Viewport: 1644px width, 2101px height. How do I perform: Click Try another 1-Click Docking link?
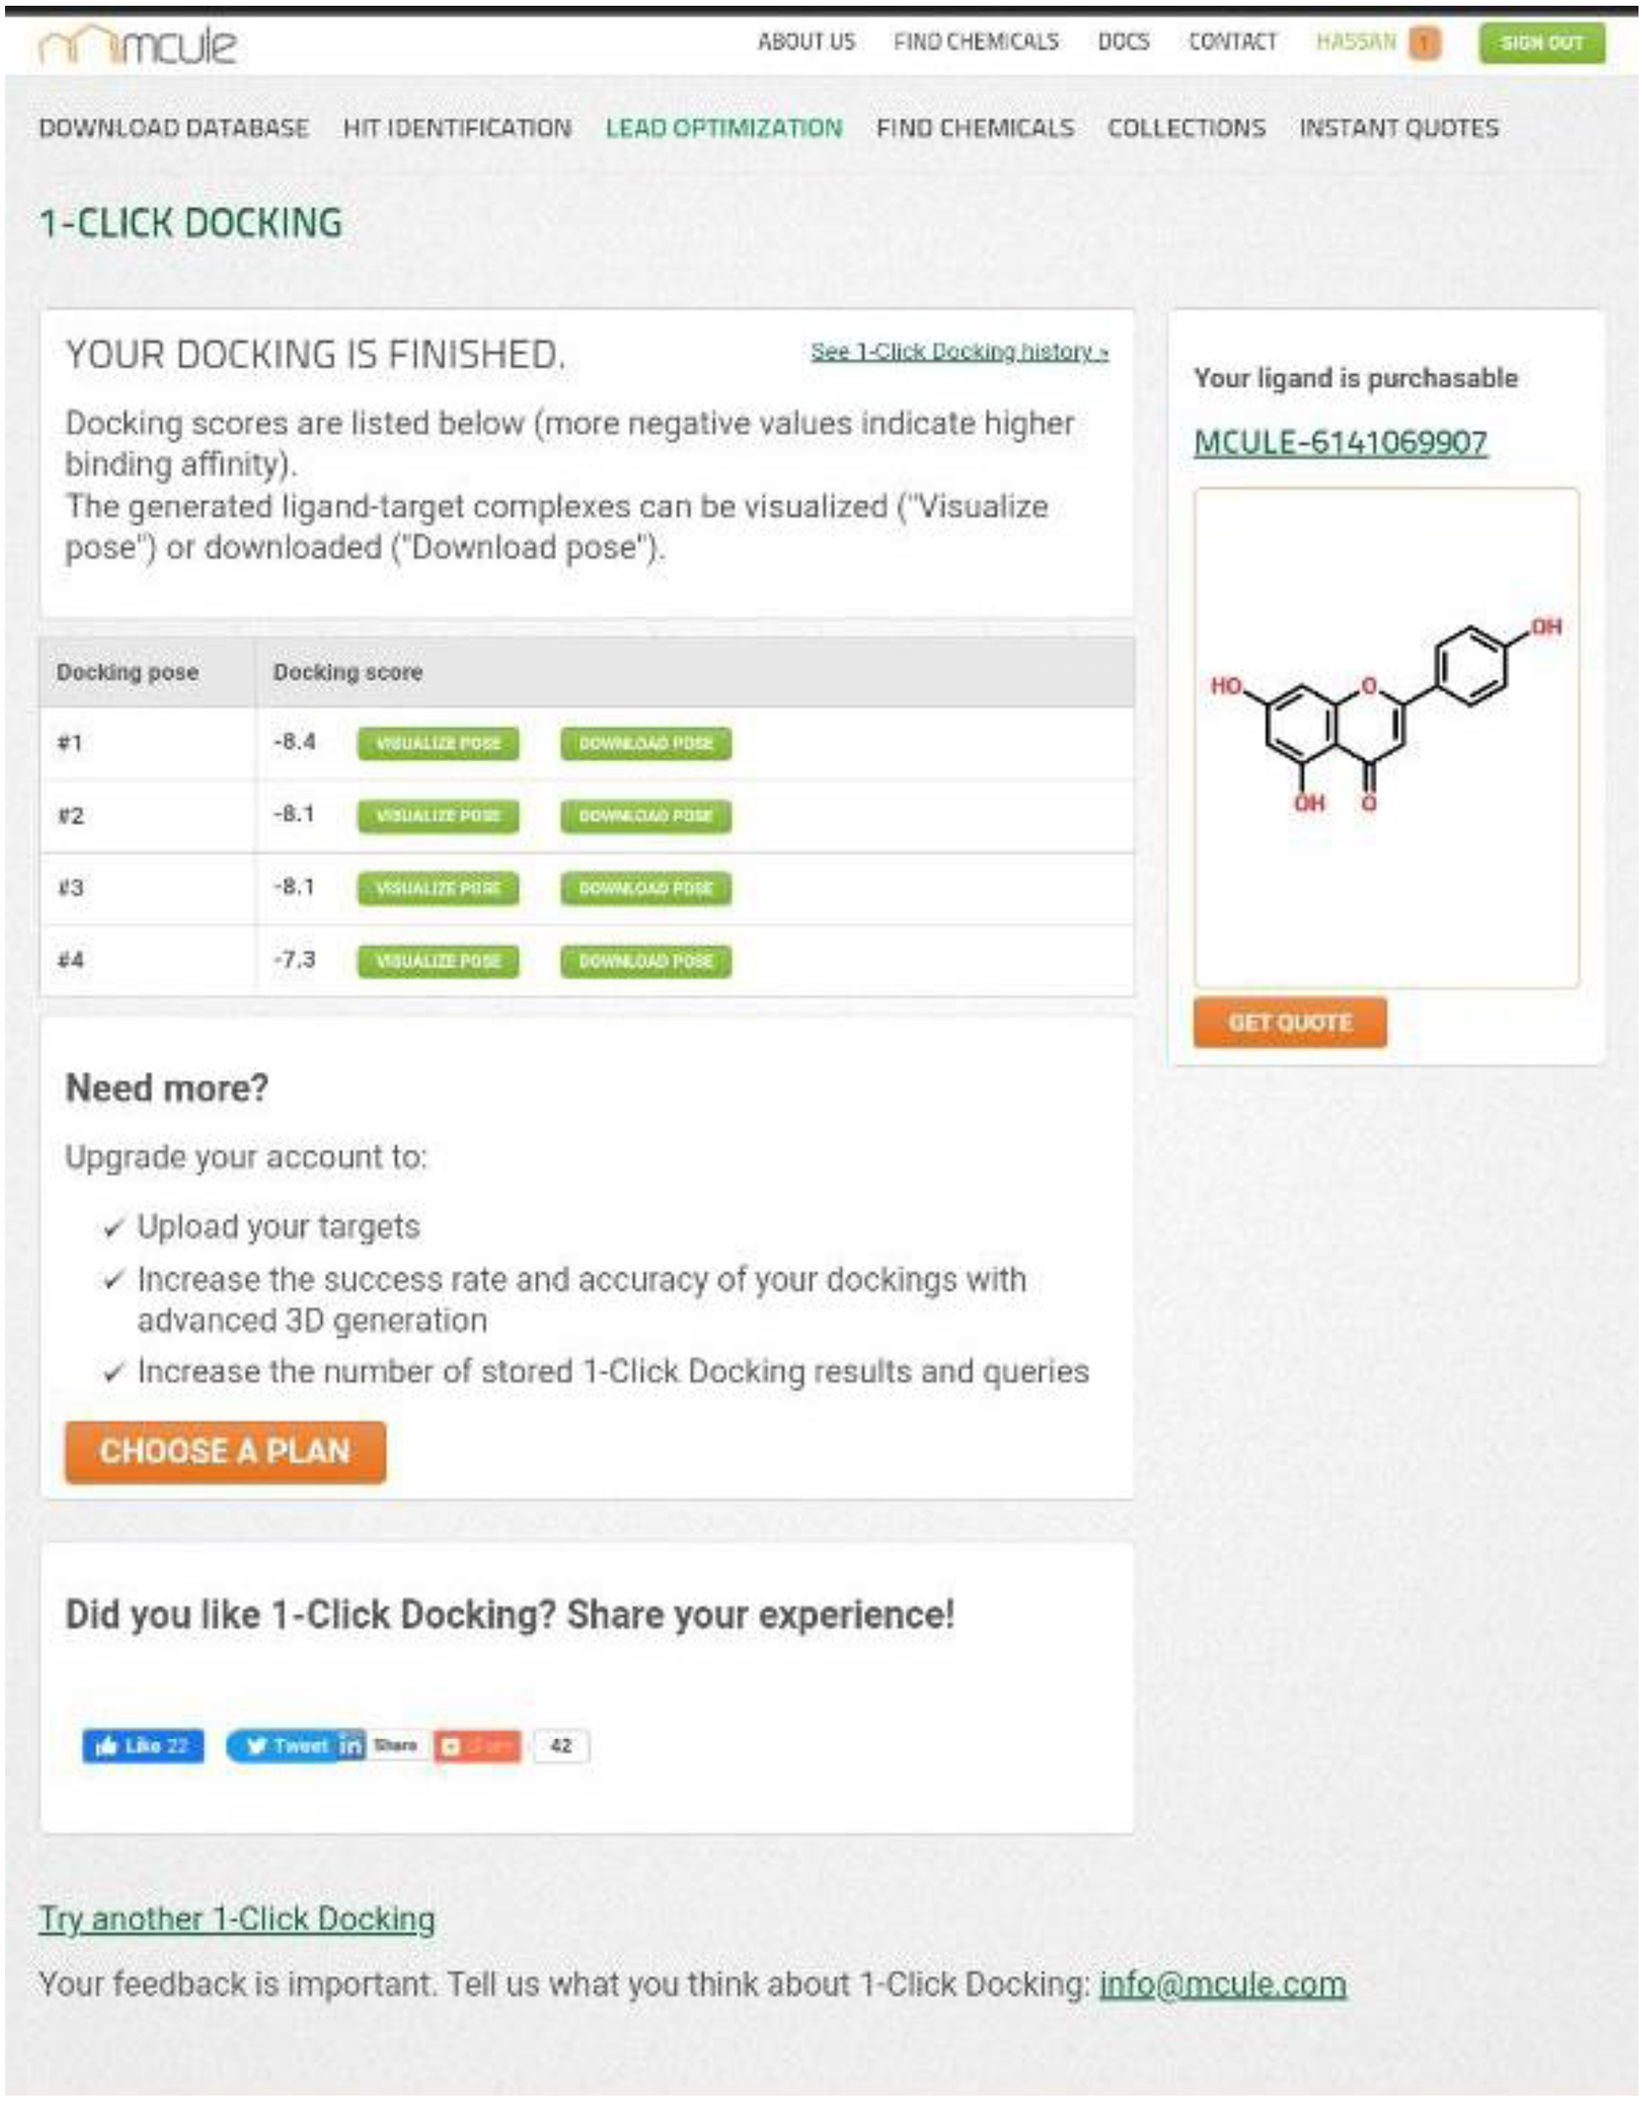(x=237, y=1918)
